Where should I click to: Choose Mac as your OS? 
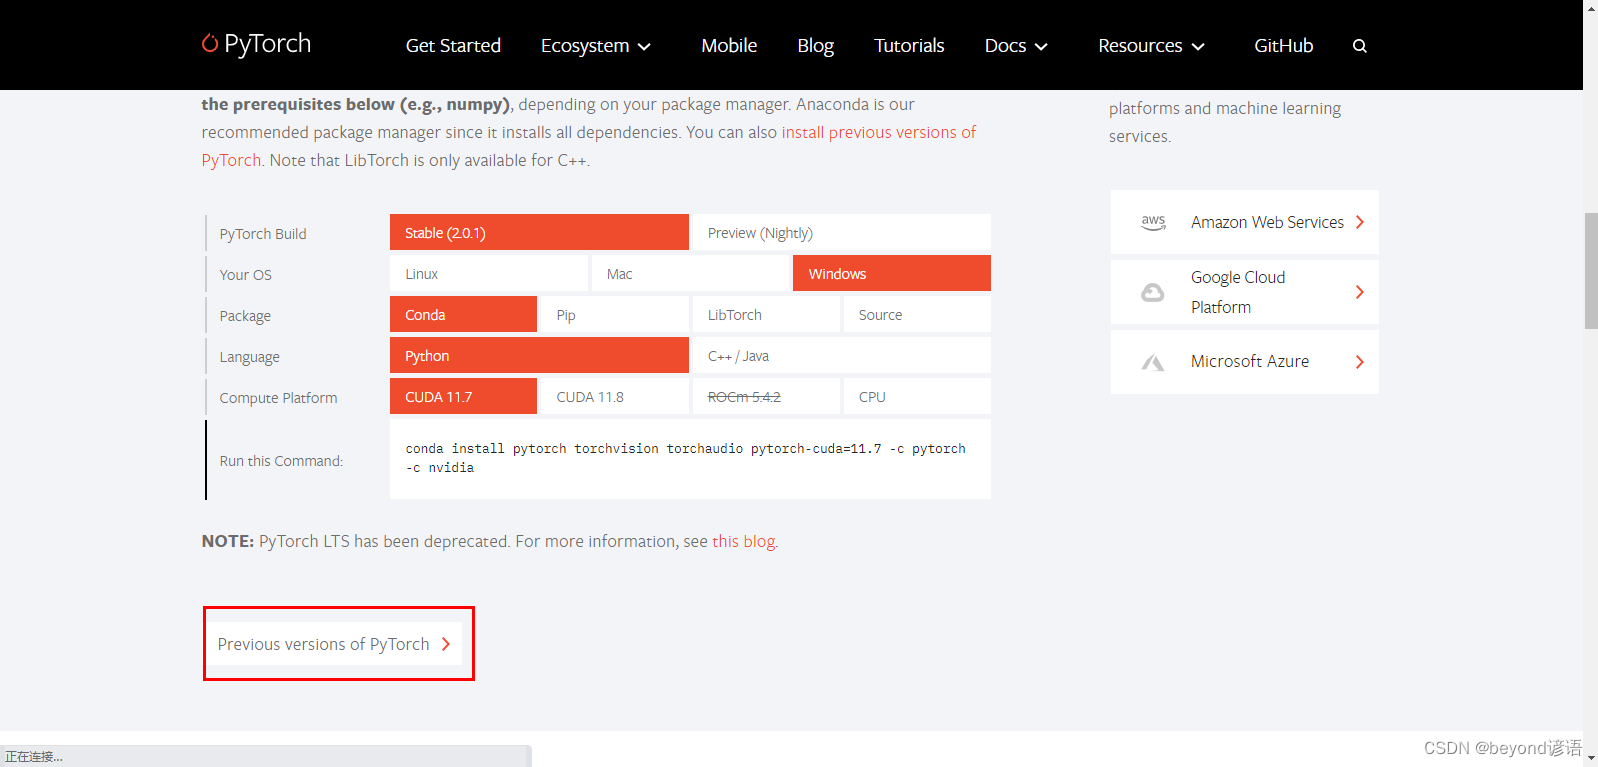click(690, 273)
